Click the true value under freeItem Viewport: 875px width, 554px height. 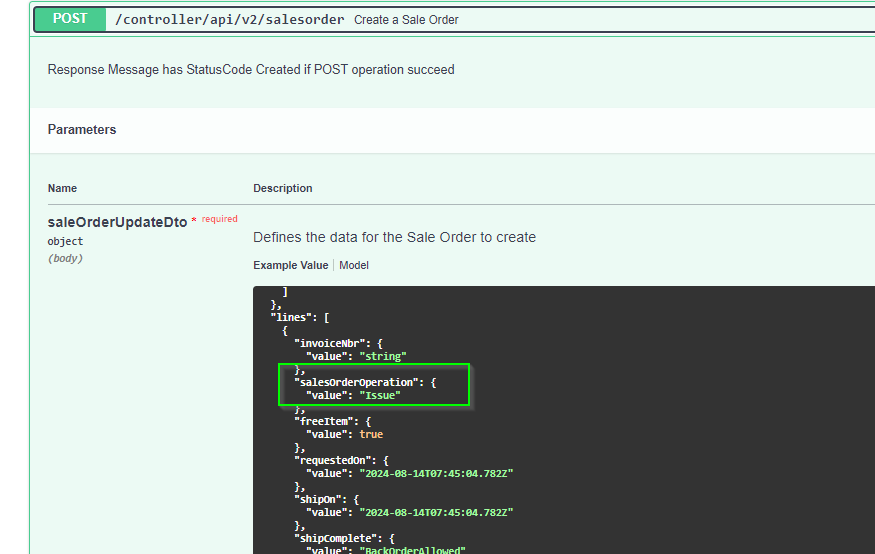coord(371,434)
